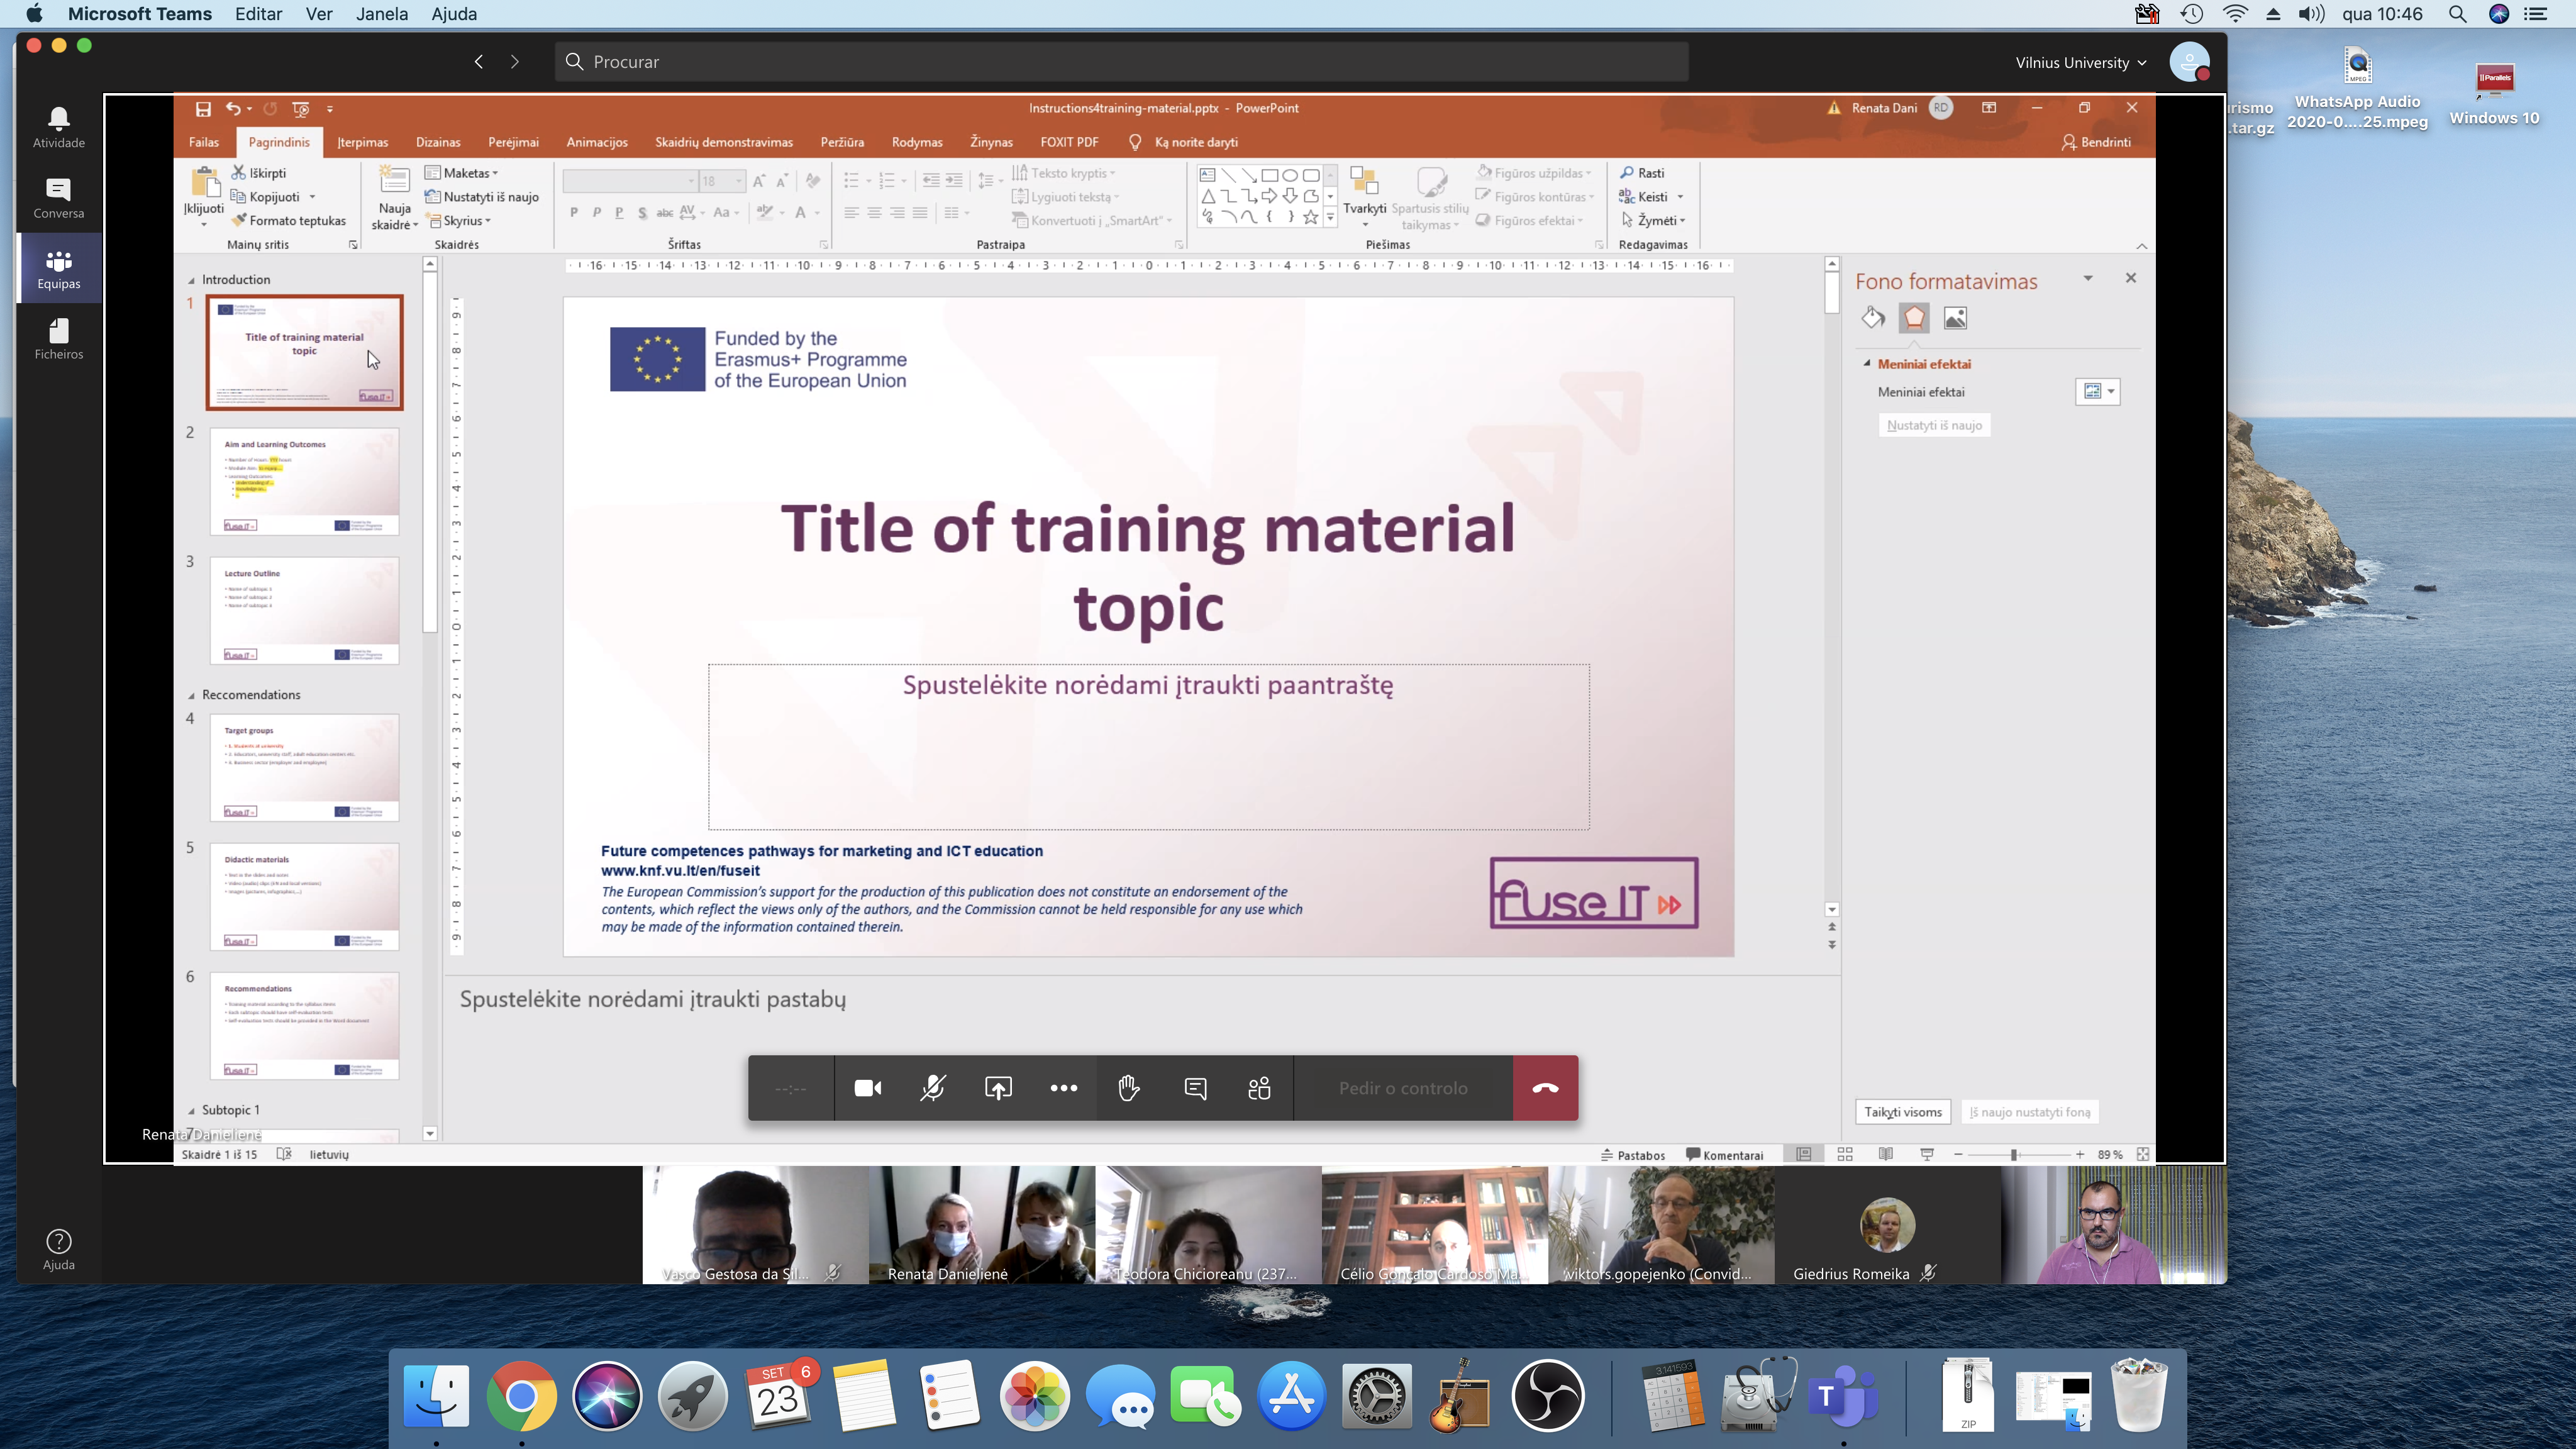2576x1449 pixels.
Task: Open the Žymėti select dropdown
Action: pos(1653,221)
